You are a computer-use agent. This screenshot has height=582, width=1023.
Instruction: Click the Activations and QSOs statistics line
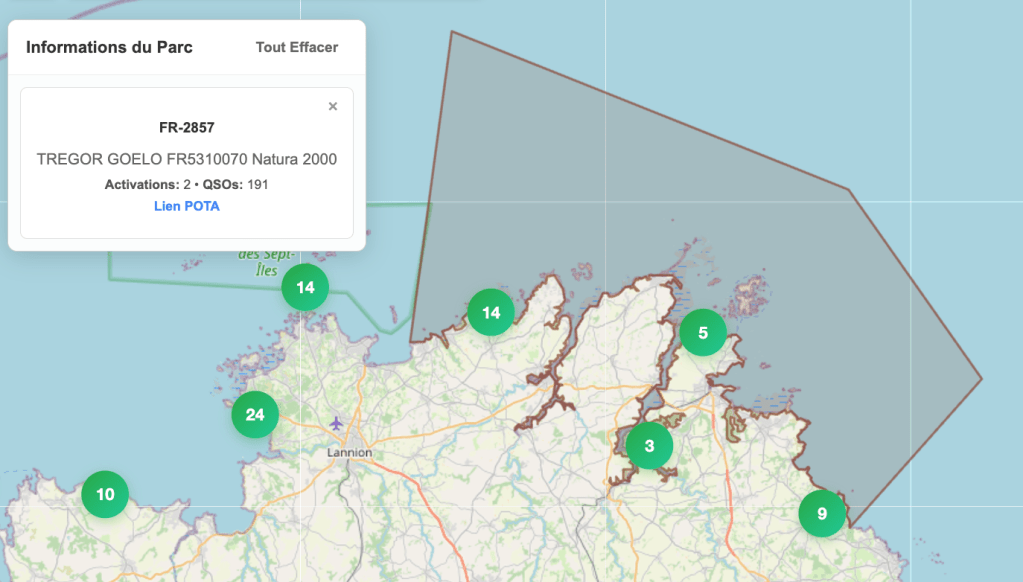186,184
